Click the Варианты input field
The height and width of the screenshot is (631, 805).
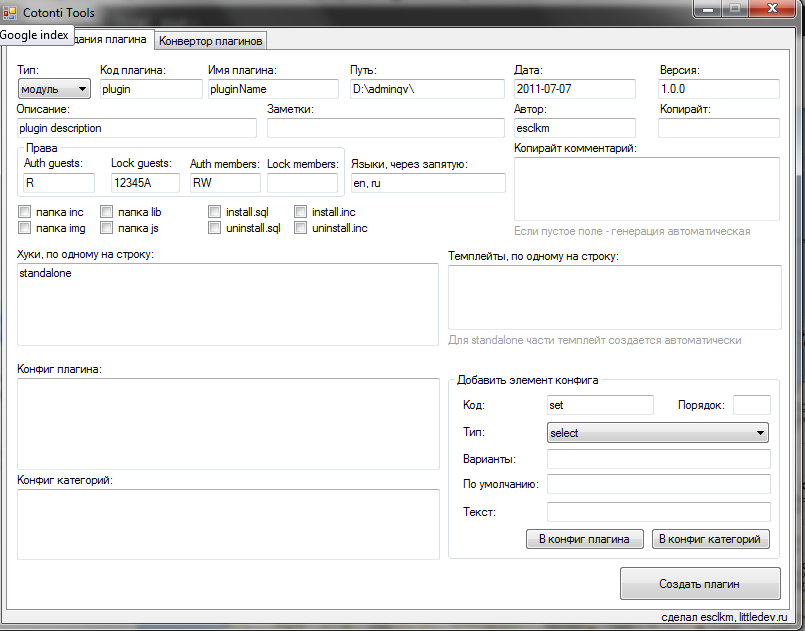pyautogui.click(x=659, y=458)
